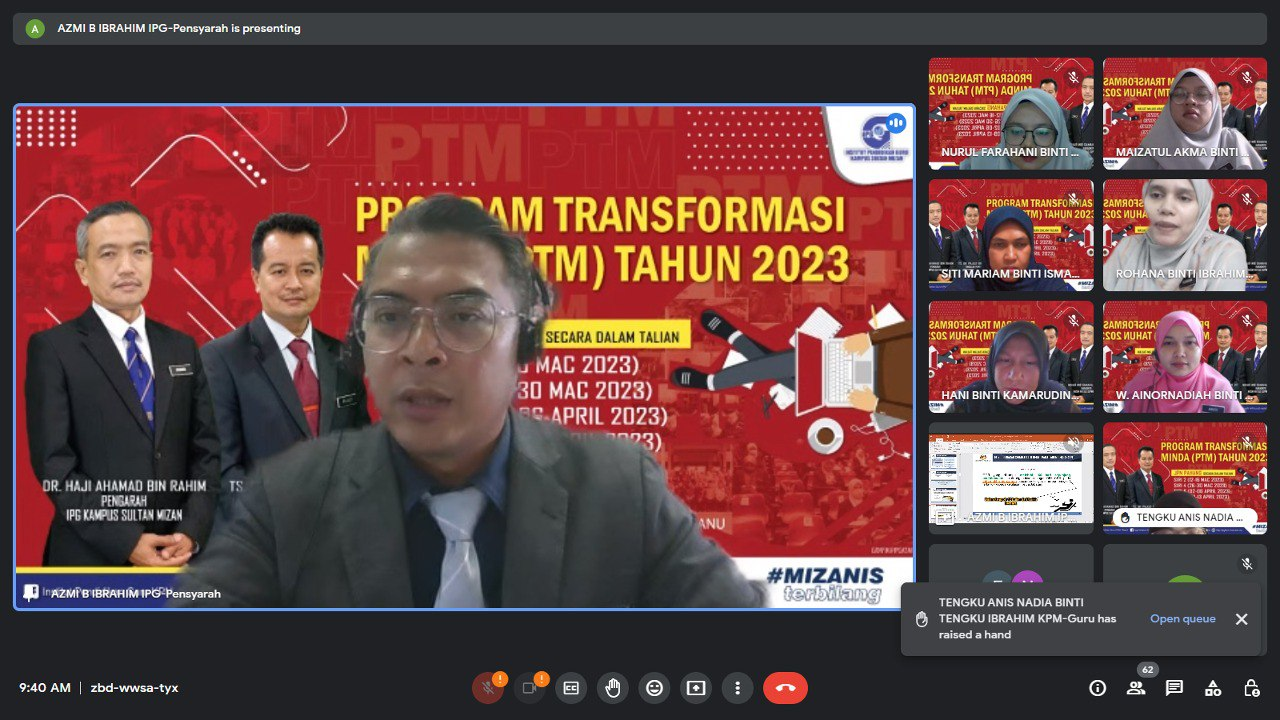Select AZMI B IBRAHIM presentation tile
This screenshot has height=720, width=1280.
[1011, 477]
